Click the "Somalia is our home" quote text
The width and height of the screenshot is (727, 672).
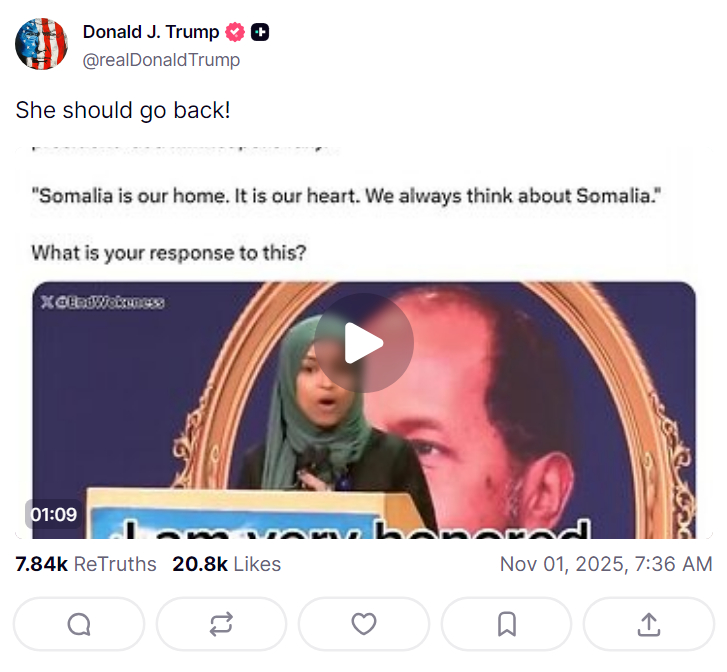(346, 196)
